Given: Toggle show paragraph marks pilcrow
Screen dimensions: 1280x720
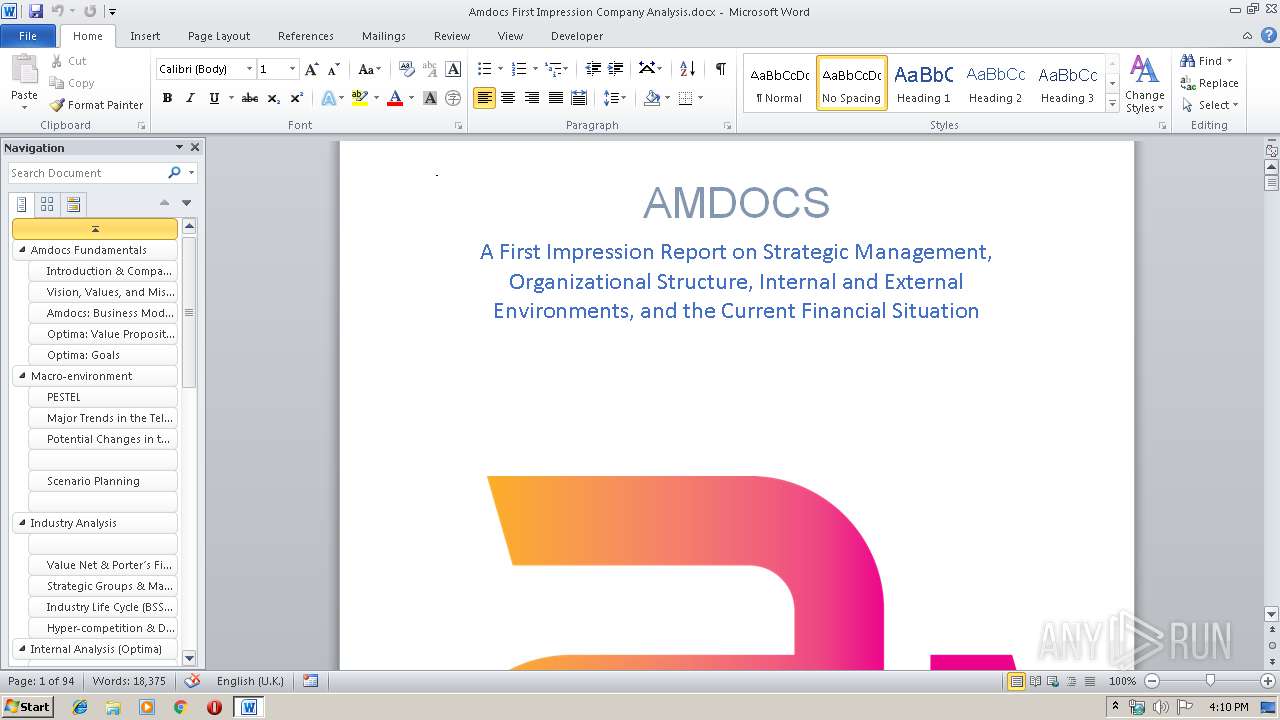Looking at the screenshot, I should [x=720, y=69].
